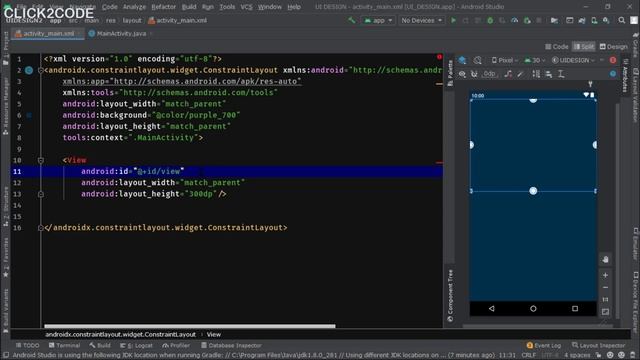
Task: Open the Terminal tool window
Action: tap(64, 345)
